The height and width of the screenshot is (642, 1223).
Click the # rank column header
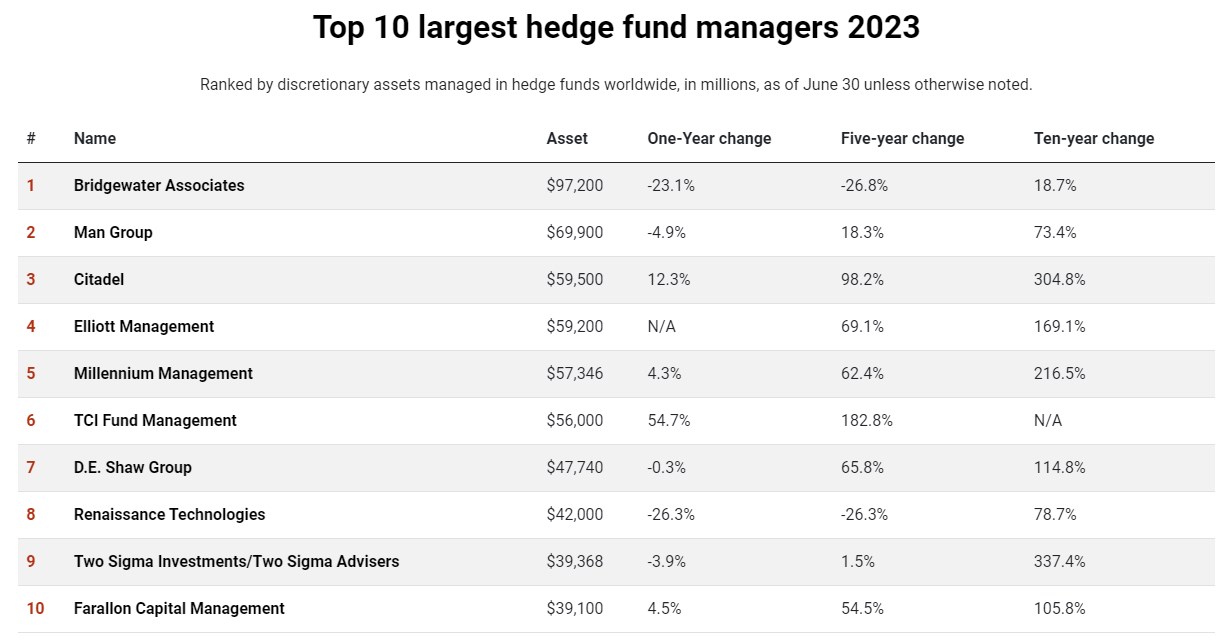click(31, 139)
